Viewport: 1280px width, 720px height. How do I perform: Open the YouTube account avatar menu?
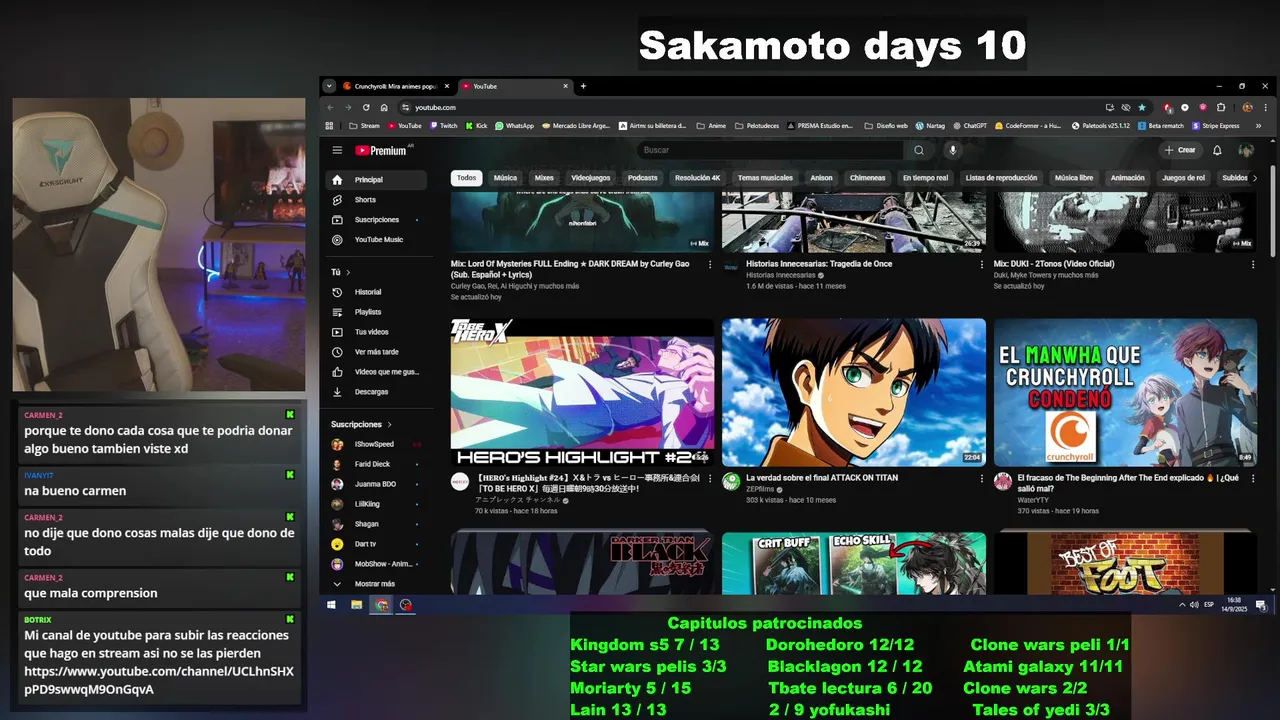pyautogui.click(x=1246, y=150)
